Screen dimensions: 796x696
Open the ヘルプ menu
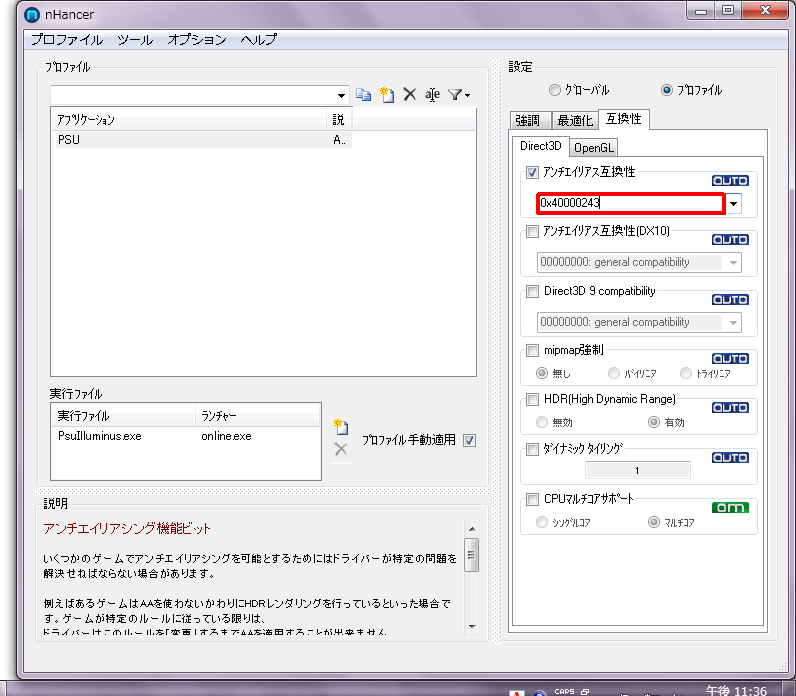[x=259, y=40]
